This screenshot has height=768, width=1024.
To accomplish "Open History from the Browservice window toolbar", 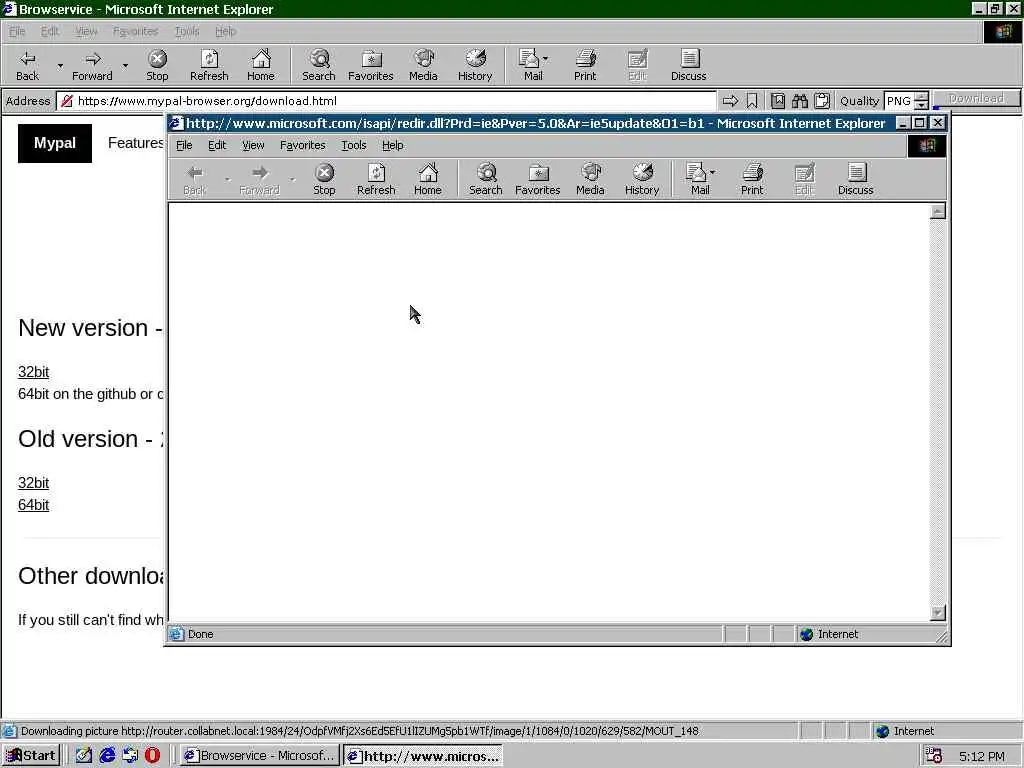I will [x=475, y=65].
